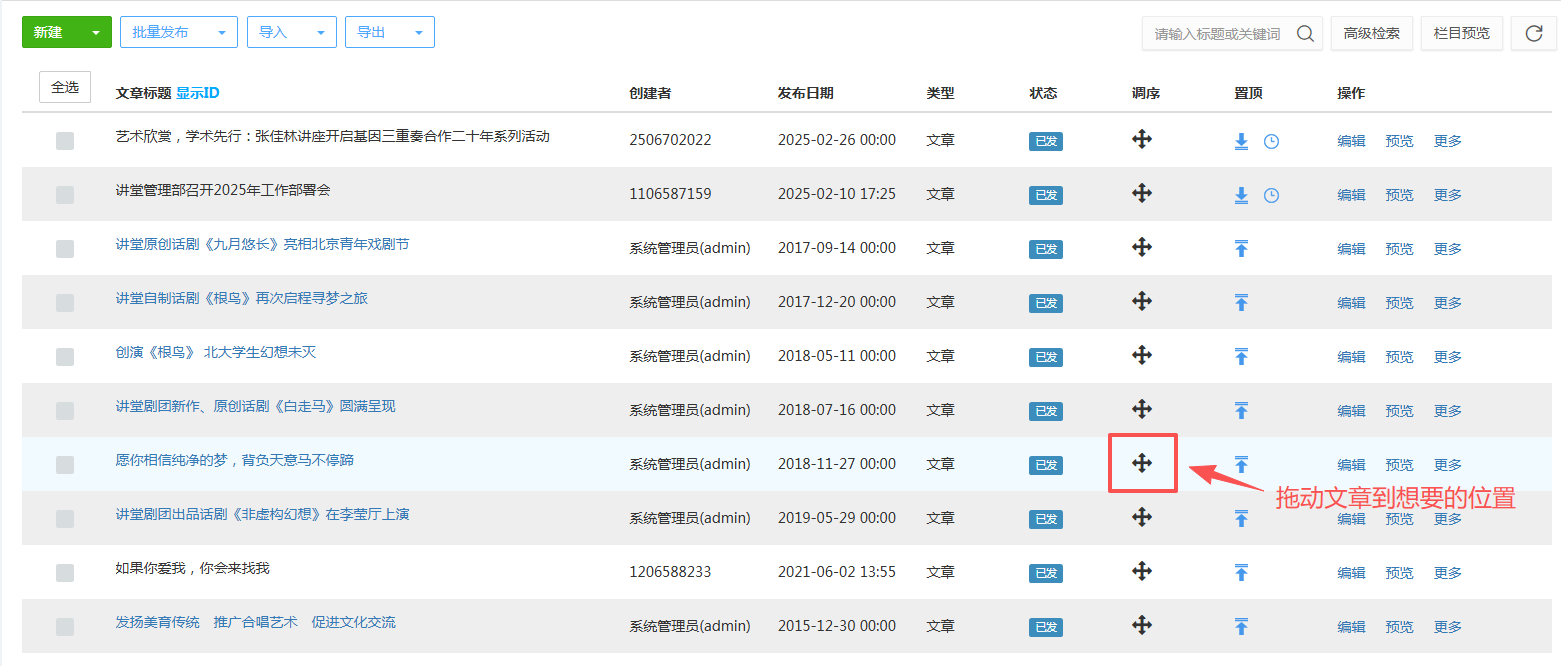Click the refresh icon button
Viewport: 1561px width, 666px height.
coord(1533,33)
